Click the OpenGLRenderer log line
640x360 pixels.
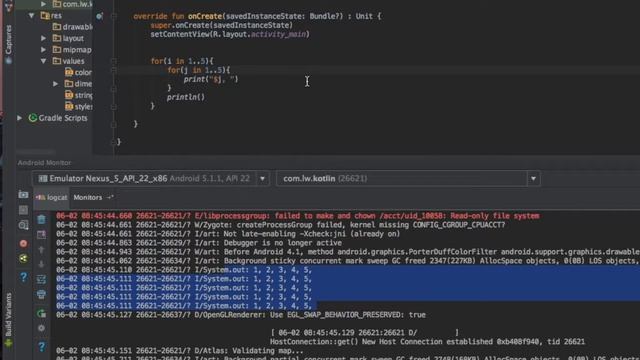[241, 315]
